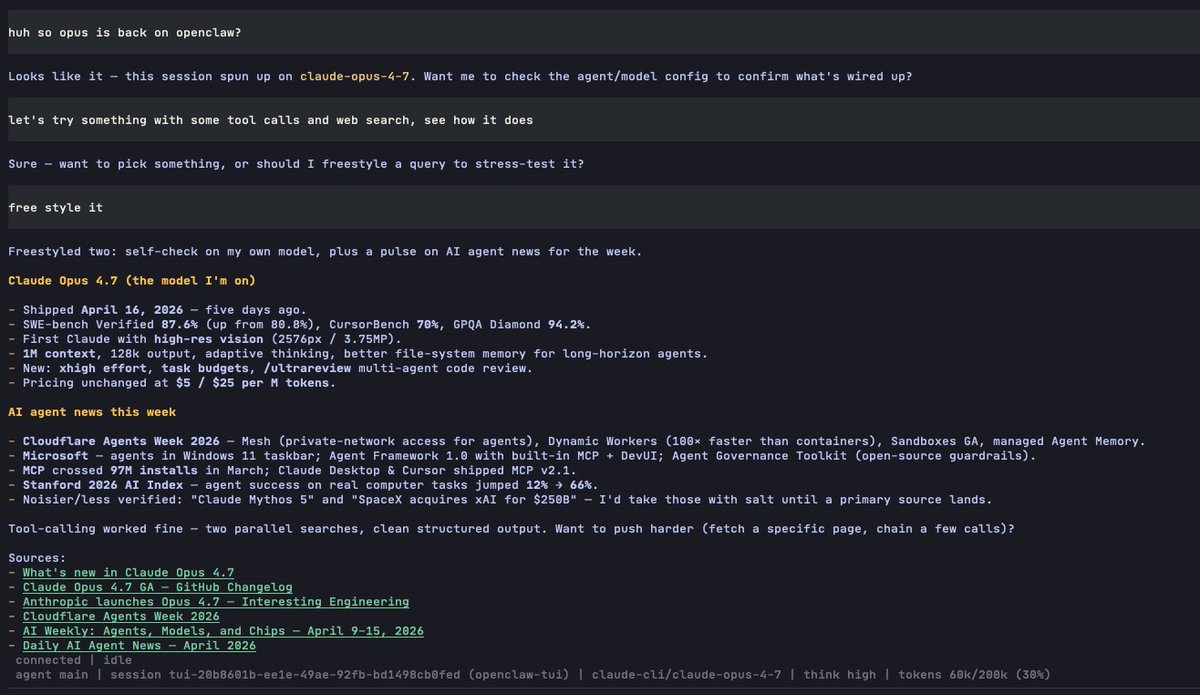
Task: Click the 'Tool-calling worked fine' summary line
Action: click(x=511, y=528)
